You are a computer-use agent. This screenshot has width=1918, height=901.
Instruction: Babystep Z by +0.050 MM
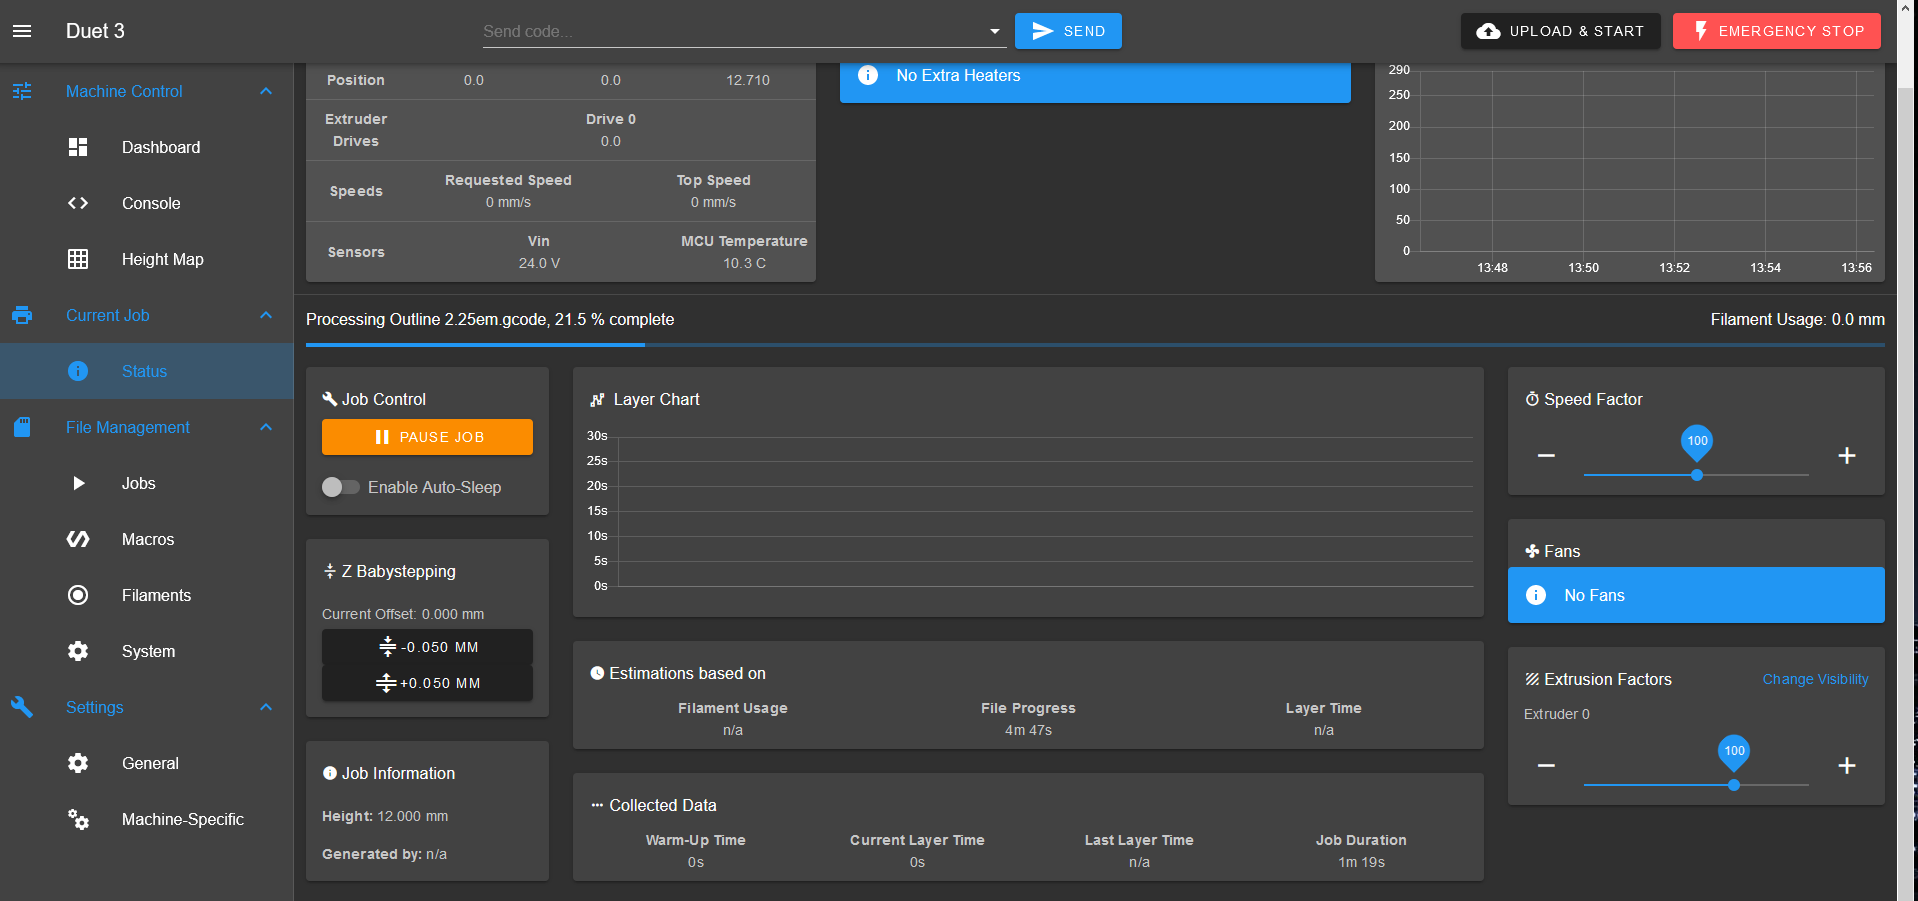click(x=427, y=683)
